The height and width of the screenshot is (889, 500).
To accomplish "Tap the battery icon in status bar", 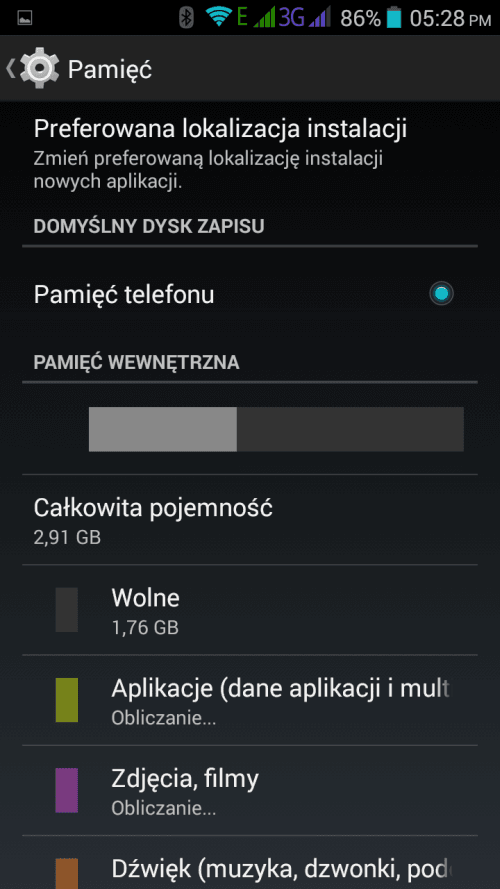I will [393, 18].
